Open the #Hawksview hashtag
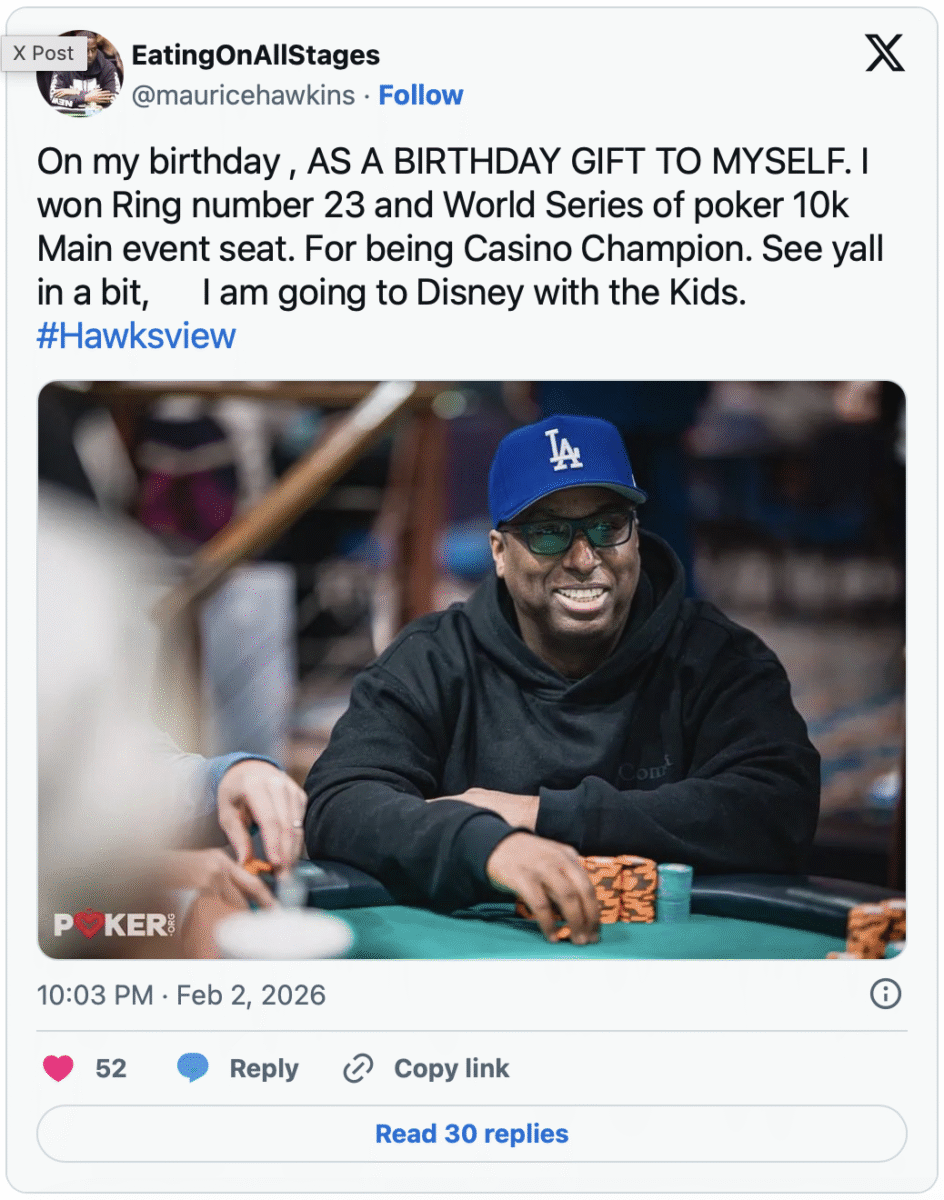 (136, 335)
